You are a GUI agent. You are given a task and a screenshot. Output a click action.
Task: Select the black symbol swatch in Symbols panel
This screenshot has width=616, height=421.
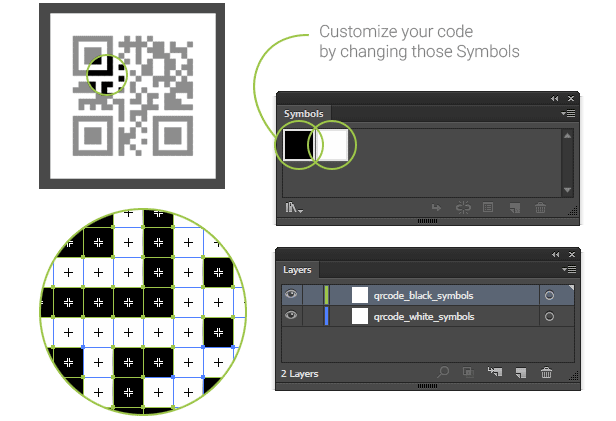[299, 145]
